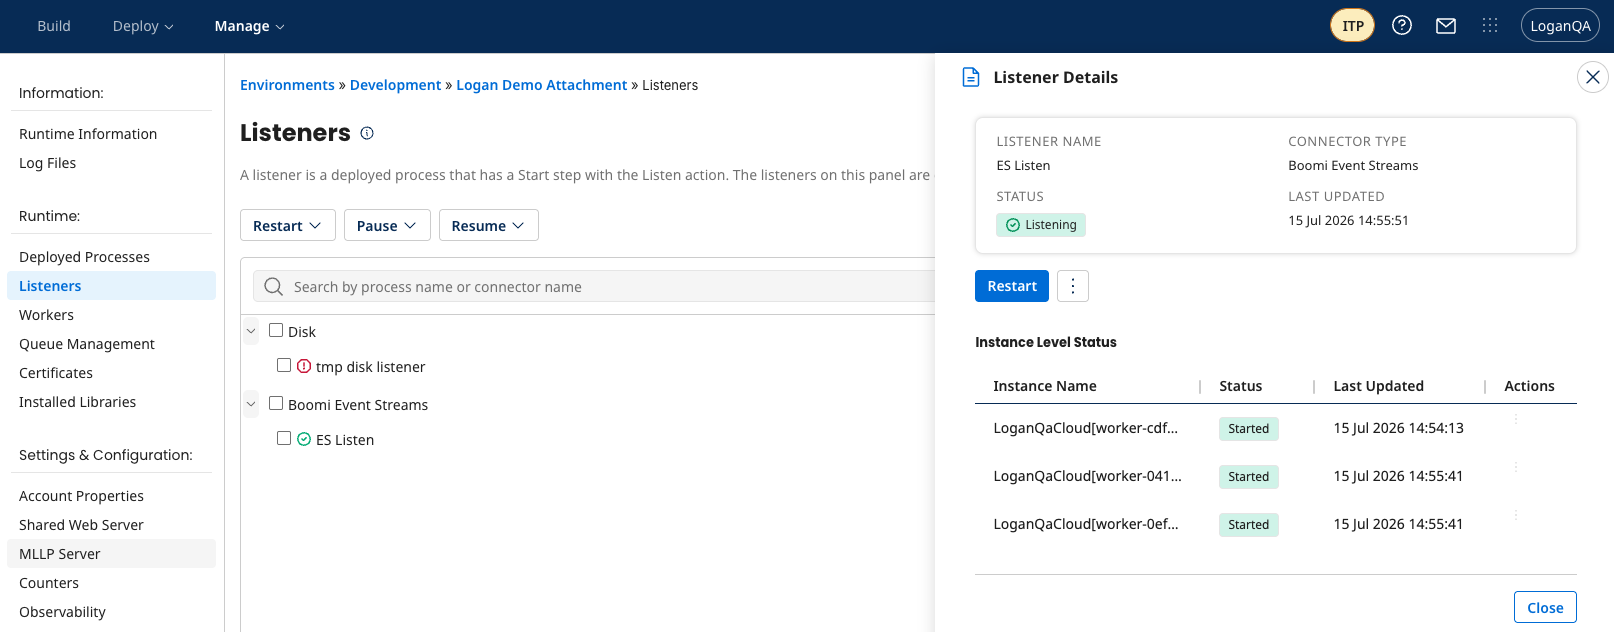Click tmp disk listener error status icon
Image resolution: width=1614 pixels, height=632 pixels.
[304, 367]
